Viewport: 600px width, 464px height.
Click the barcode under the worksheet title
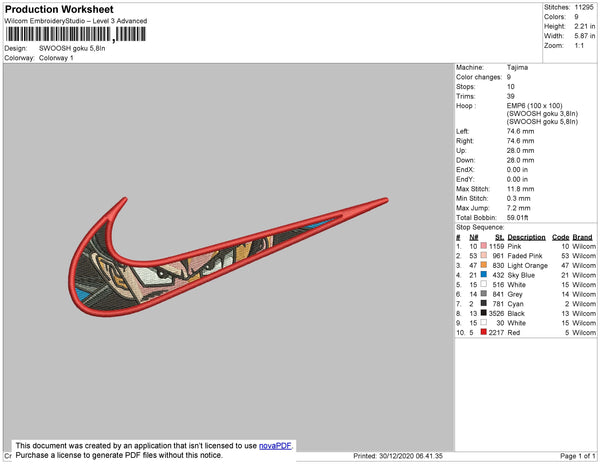click(x=76, y=34)
